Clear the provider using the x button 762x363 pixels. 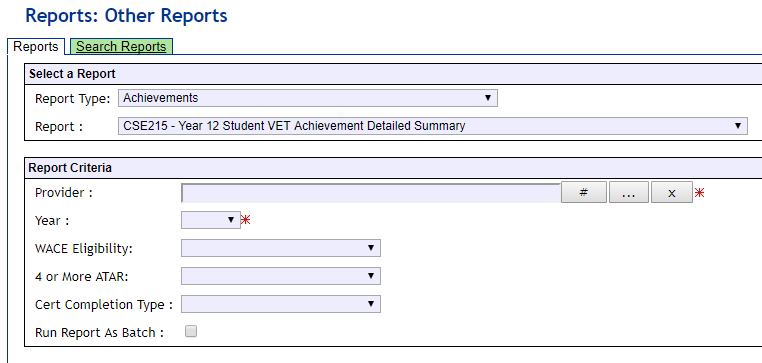pos(672,192)
